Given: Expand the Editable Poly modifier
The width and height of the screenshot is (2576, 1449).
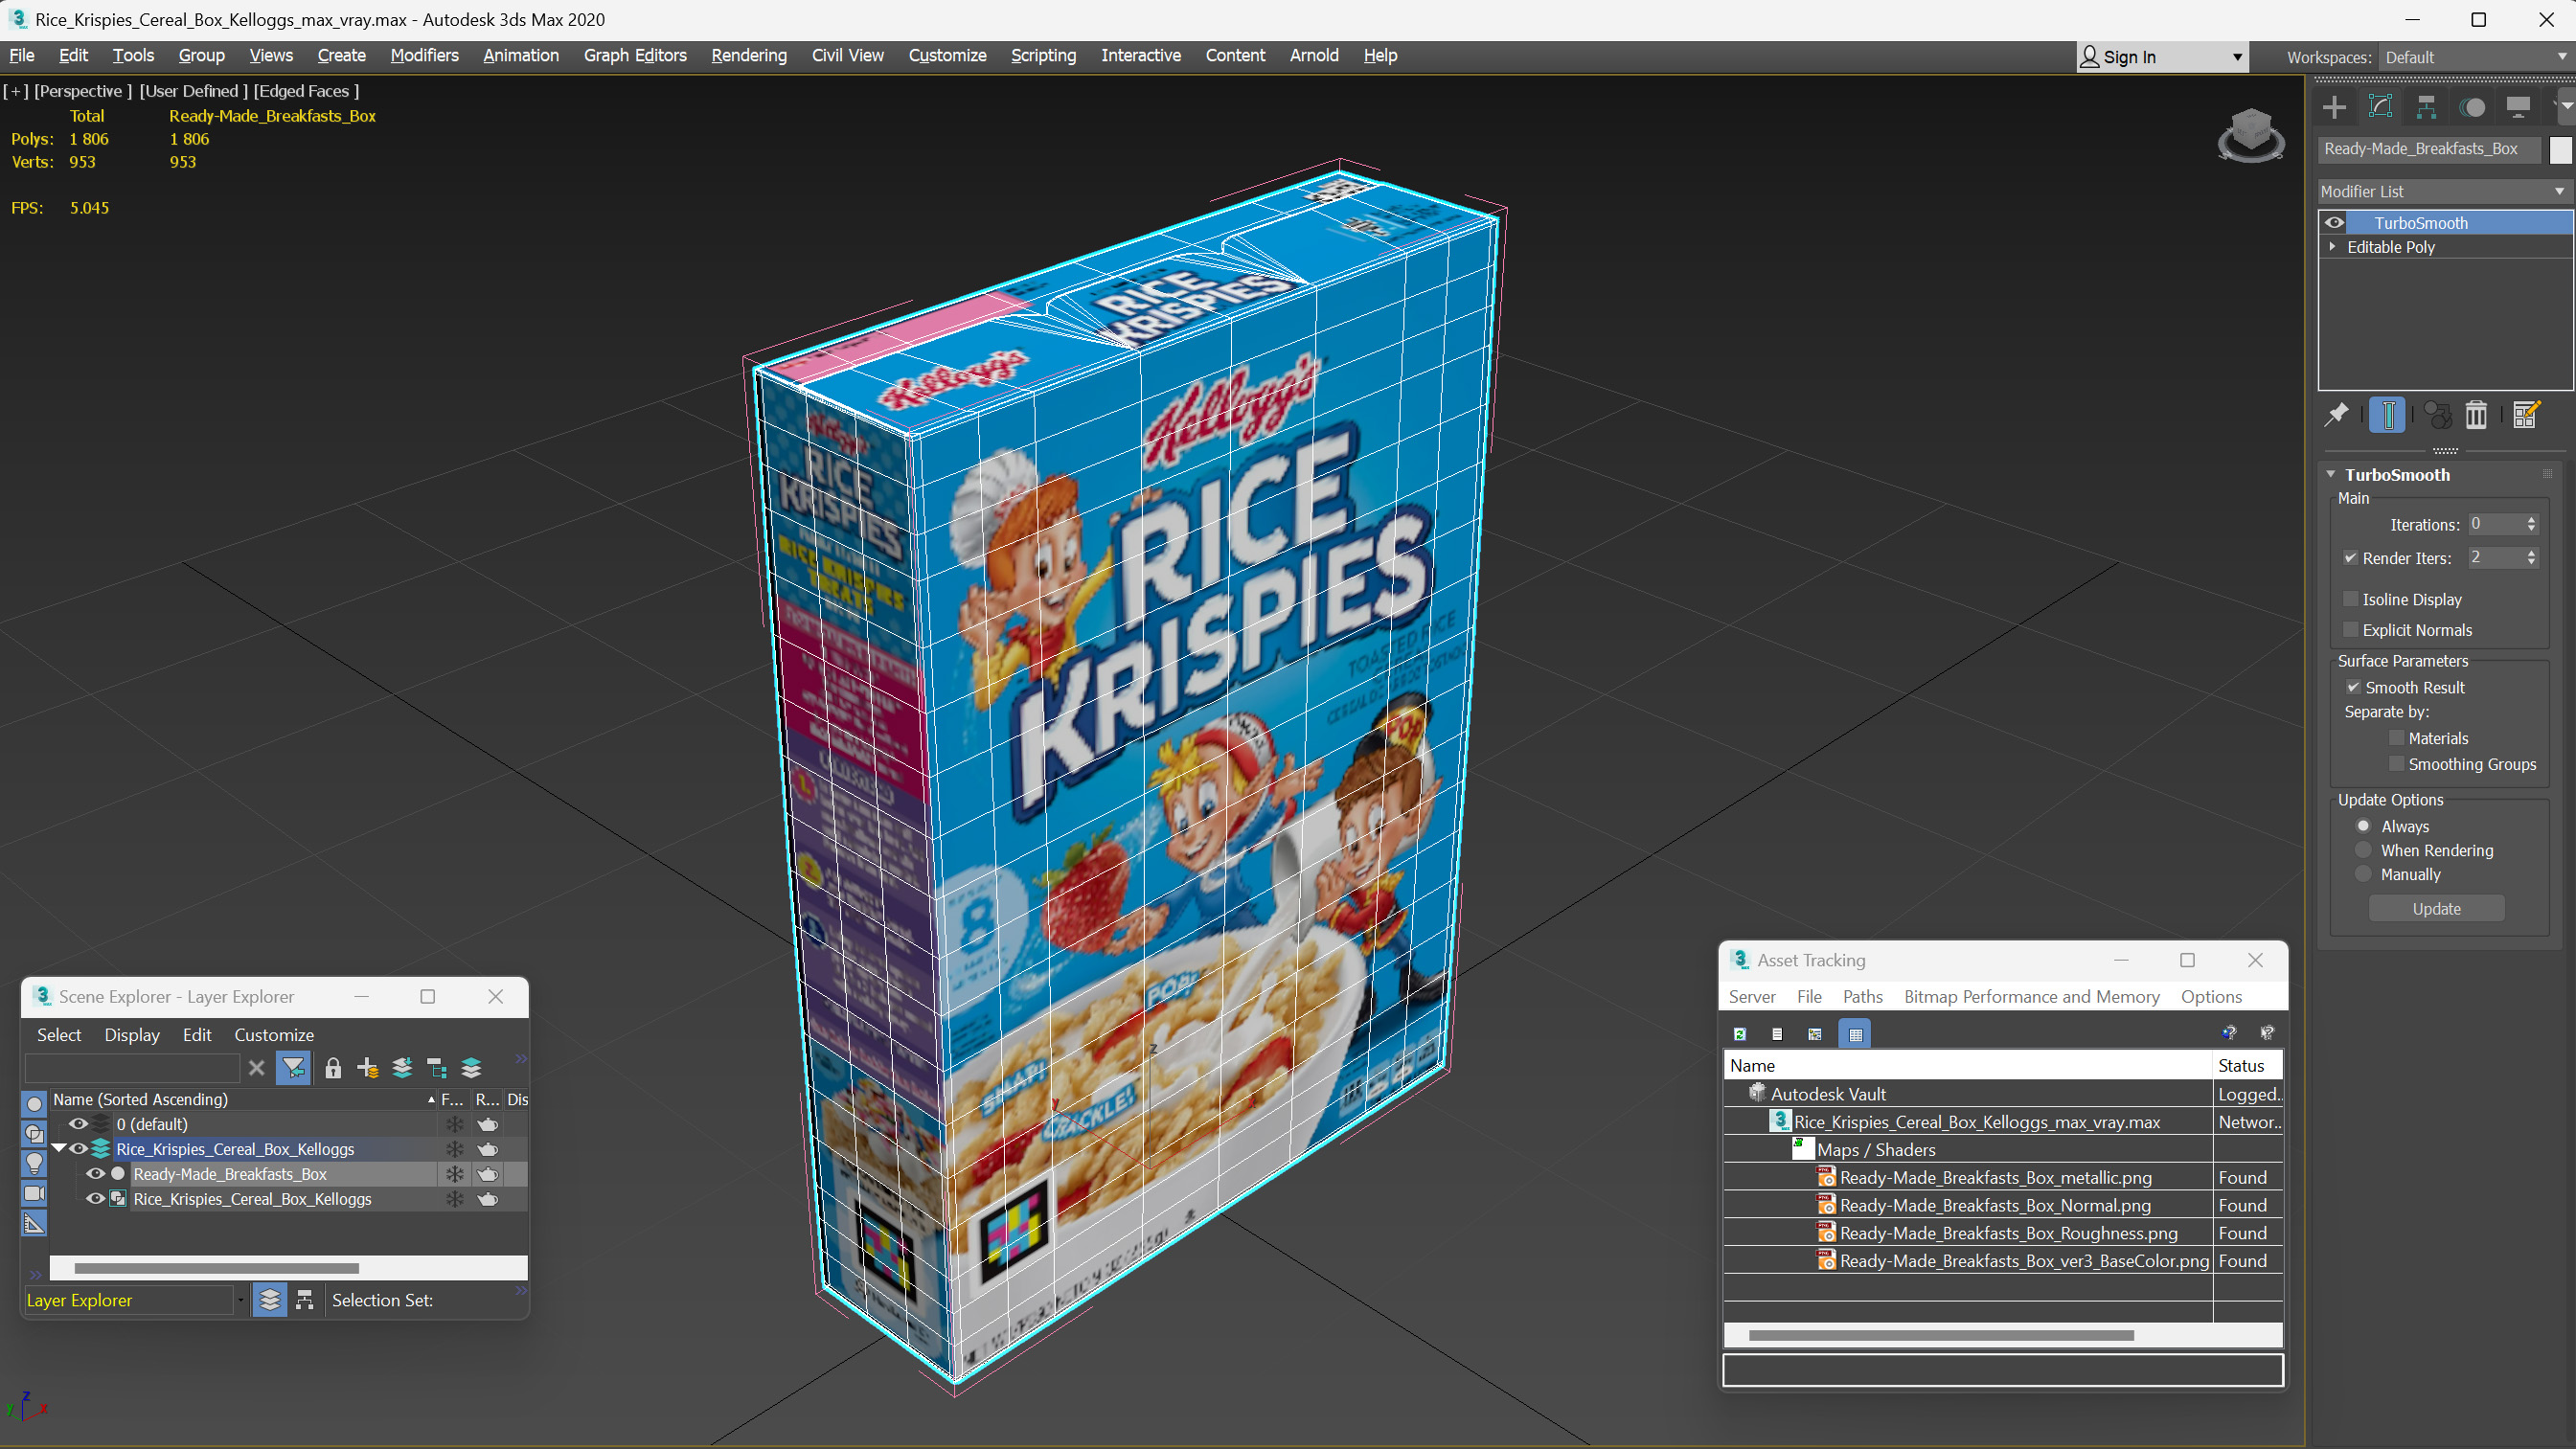Looking at the screenshot, I should (x=2333, y=247).
